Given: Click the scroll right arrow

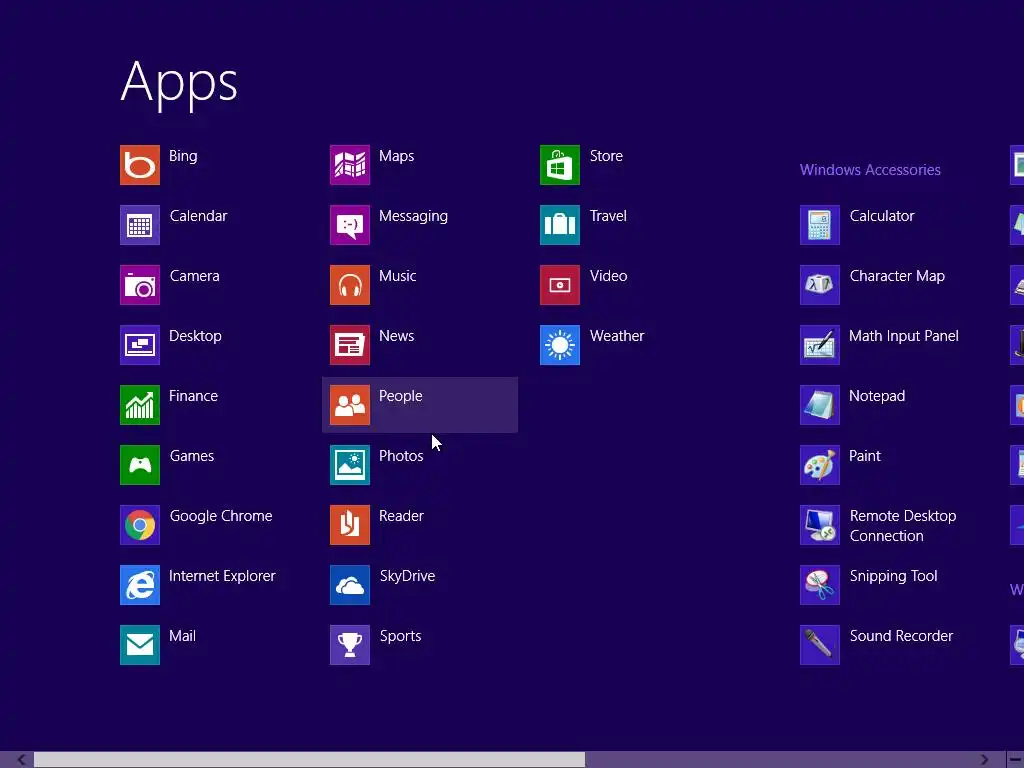Looking at the screenshot, I should coord(984,760).
